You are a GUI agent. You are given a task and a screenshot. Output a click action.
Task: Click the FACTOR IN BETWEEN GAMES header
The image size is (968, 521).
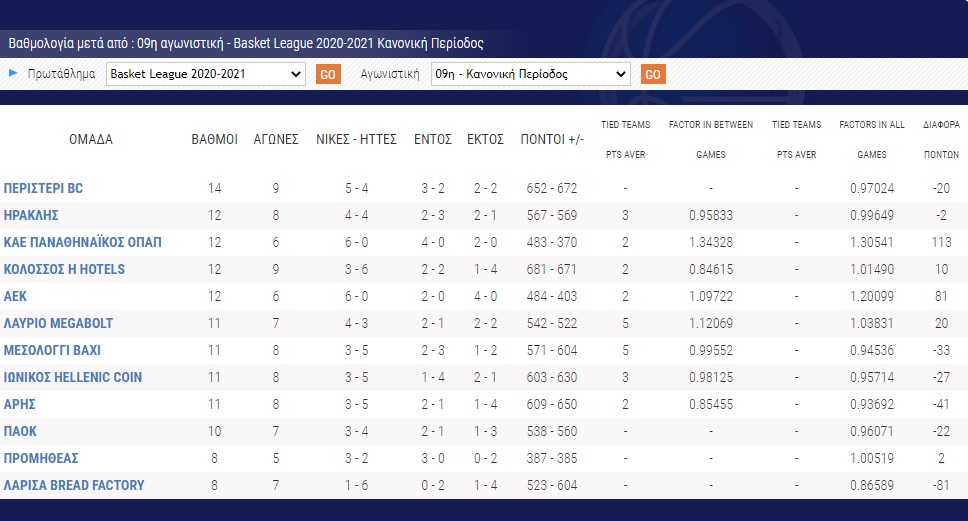(711, 140)
